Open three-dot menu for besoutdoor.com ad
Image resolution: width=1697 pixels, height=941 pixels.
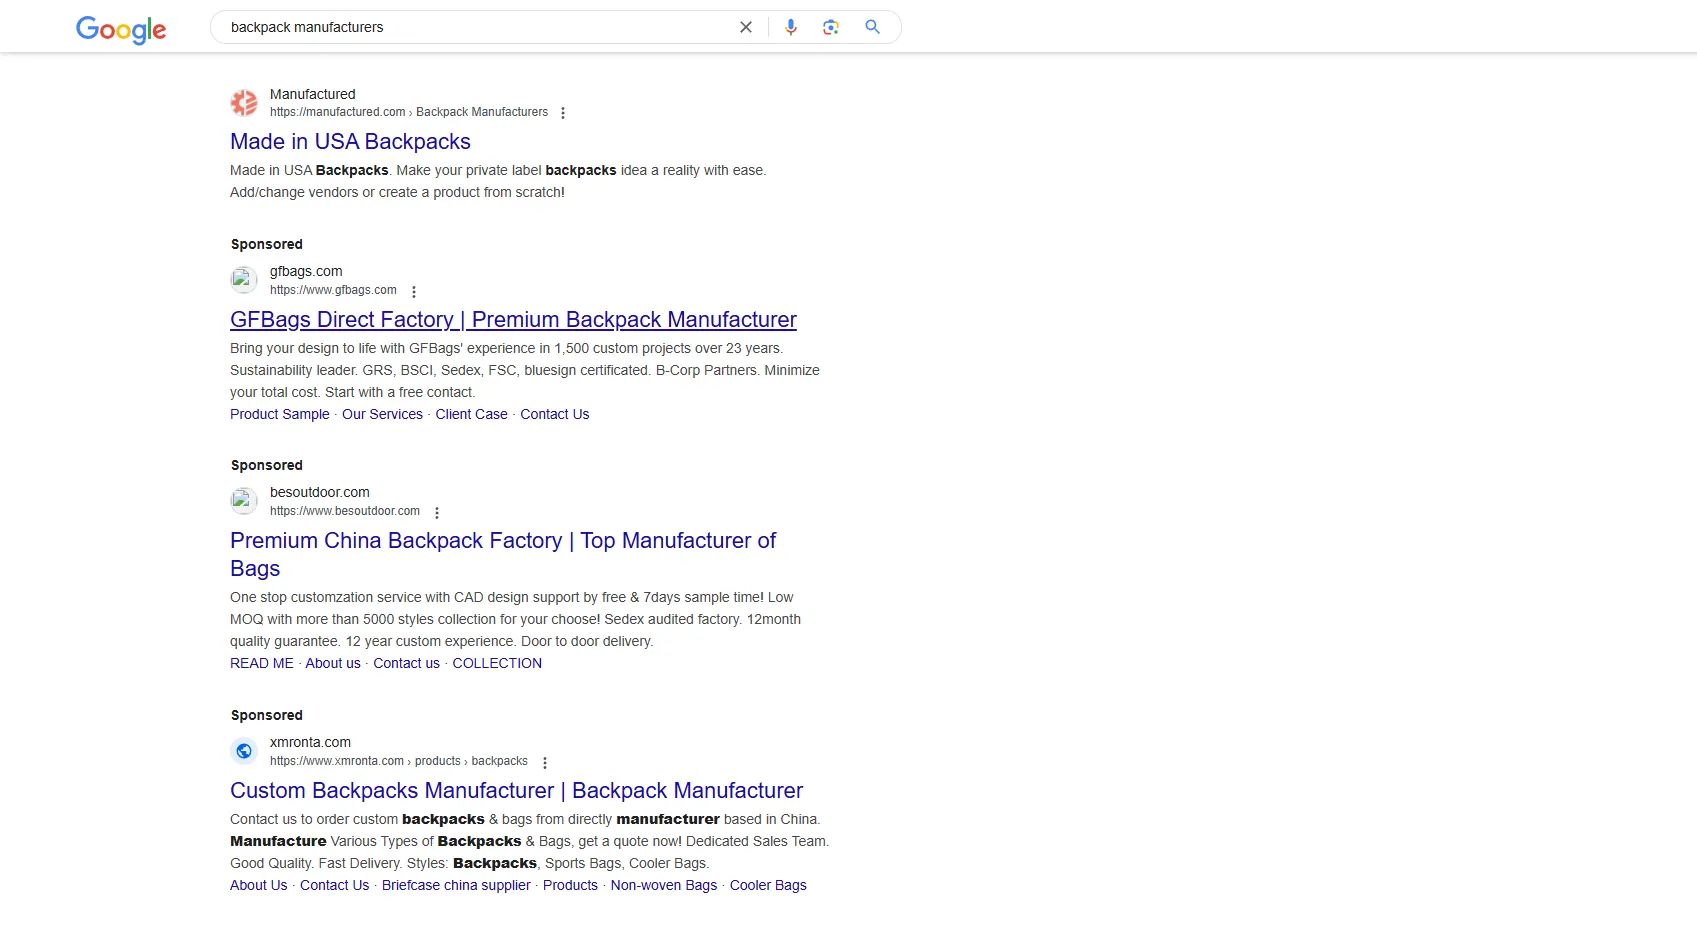pyautogui.click(x=437, y=513)
